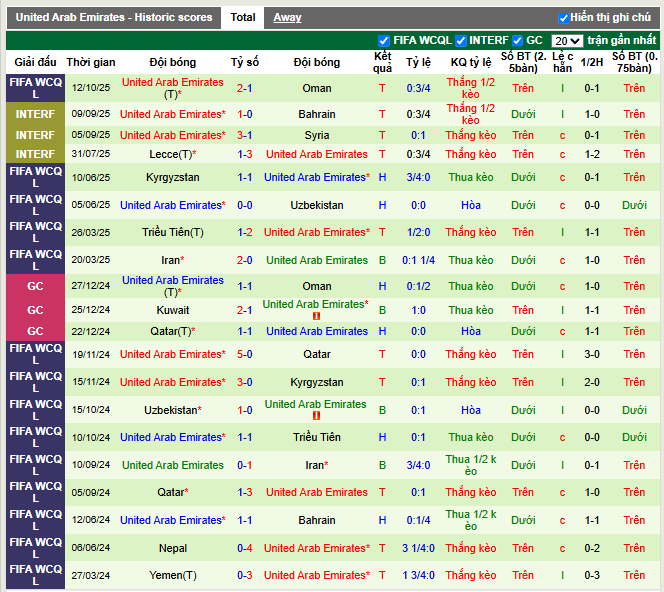Image resolution: width=664 pixels, height=592 pixels.
Task: Click red card icon in Uzbekistan 15/10/24 row
Action: coord(316,416)
